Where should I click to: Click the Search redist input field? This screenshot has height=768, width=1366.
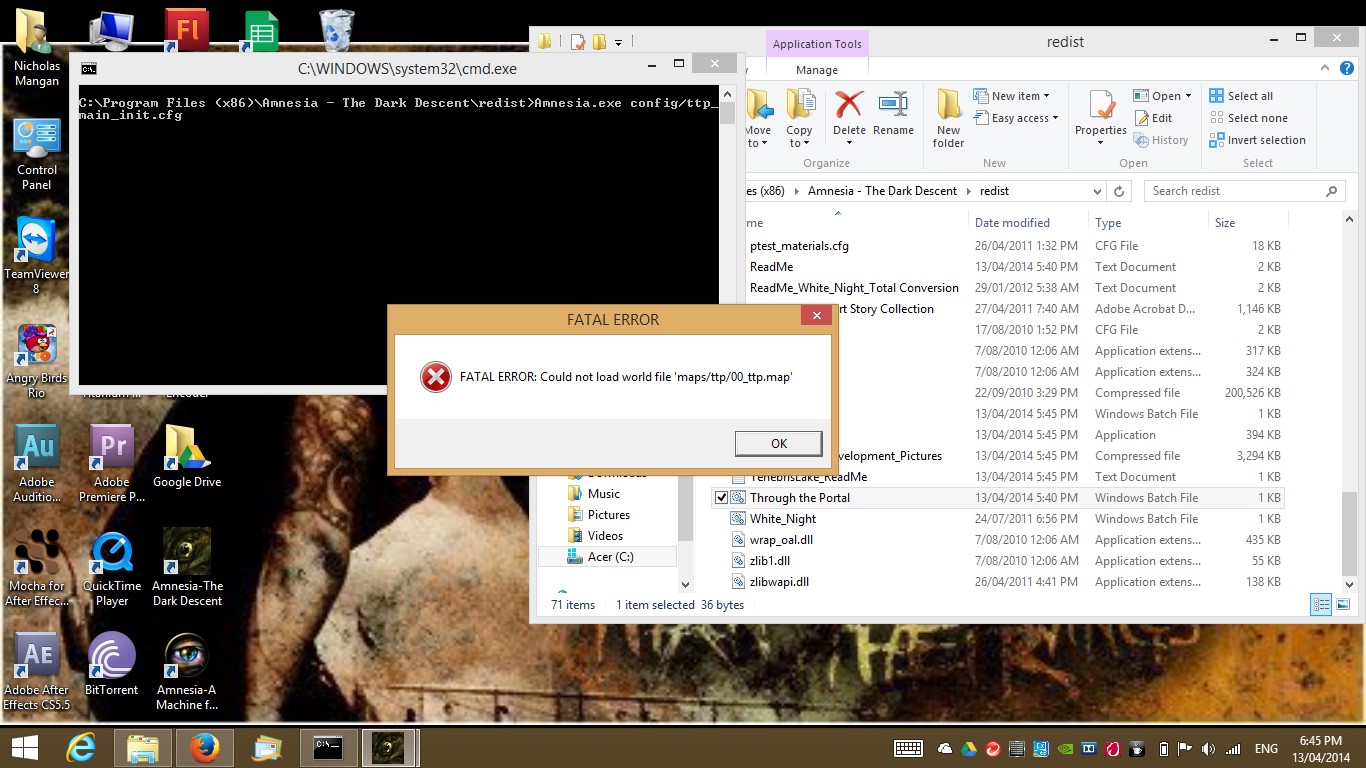pos(1244,191)
